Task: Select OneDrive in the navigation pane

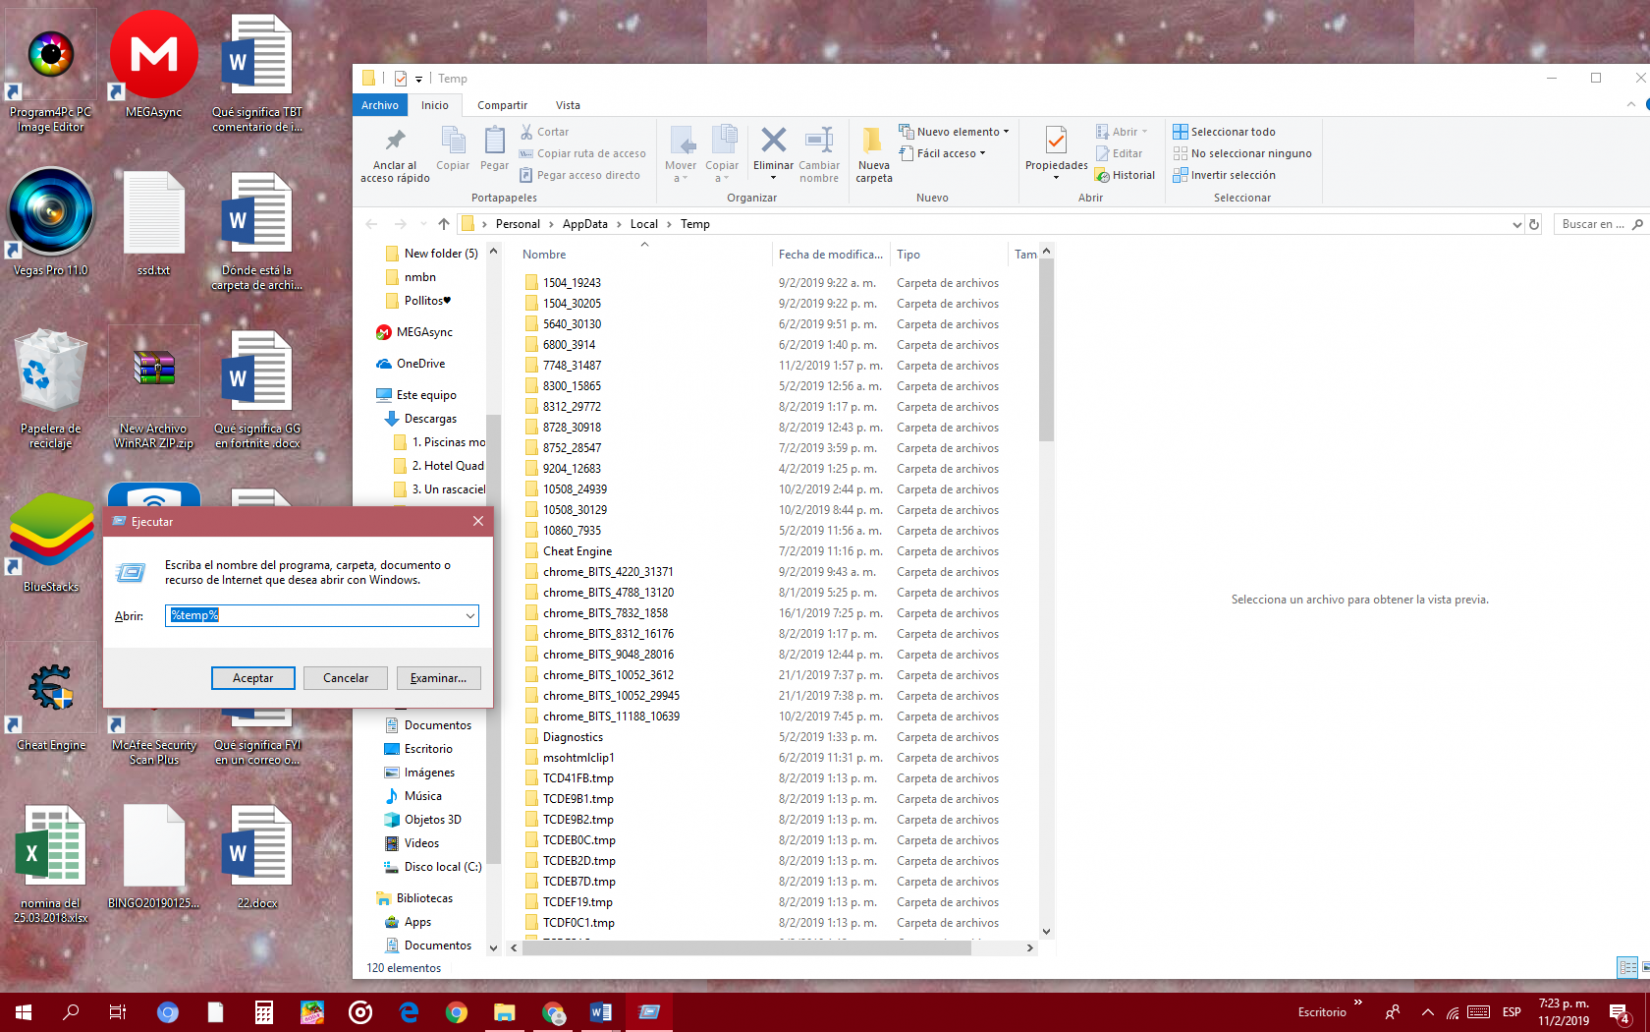Action: pos(421,364)
